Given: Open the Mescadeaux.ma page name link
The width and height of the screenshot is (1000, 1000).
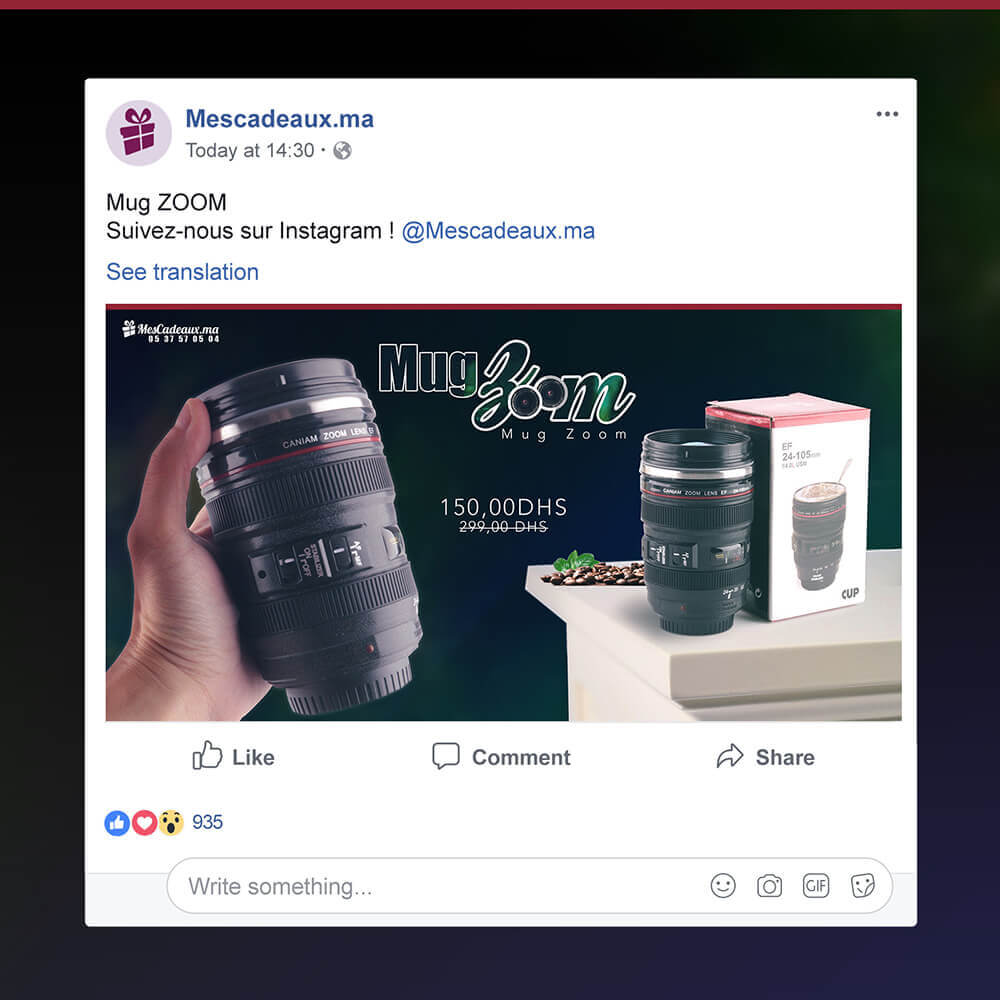Looking at the screenshot, I should point(279,118).
